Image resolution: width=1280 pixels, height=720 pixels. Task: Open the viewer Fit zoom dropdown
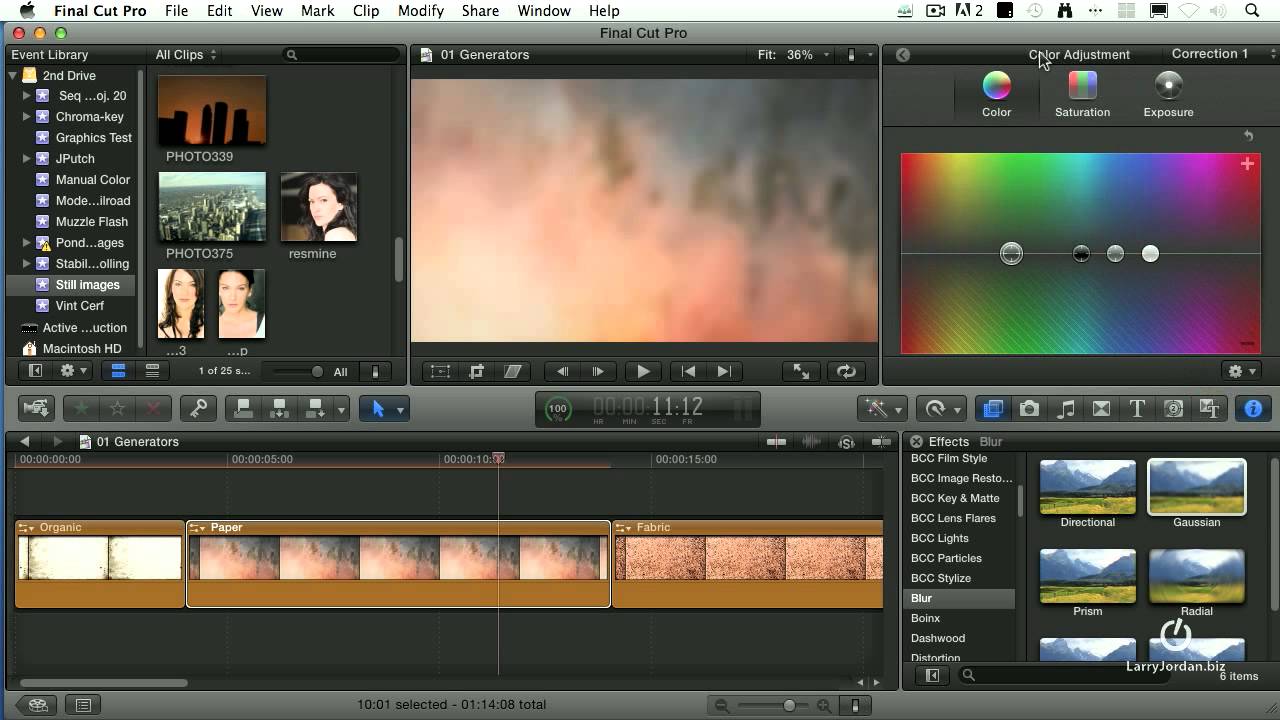[795, 55]
